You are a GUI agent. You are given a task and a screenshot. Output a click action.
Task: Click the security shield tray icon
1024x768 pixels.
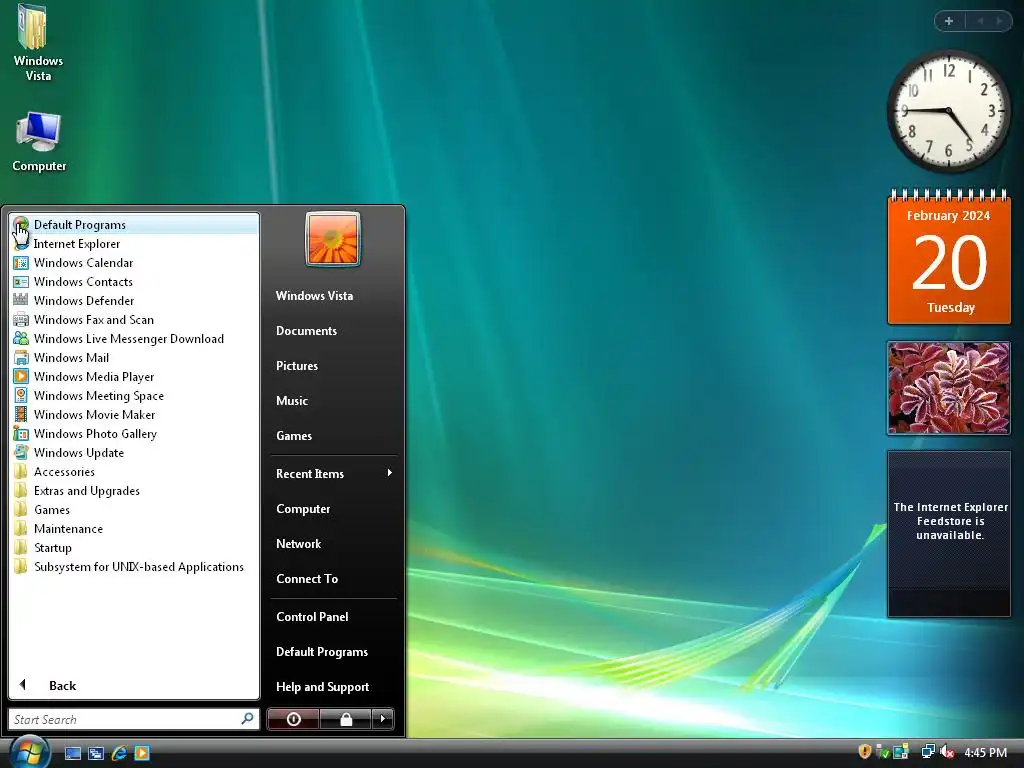click(x=865, y=752)
